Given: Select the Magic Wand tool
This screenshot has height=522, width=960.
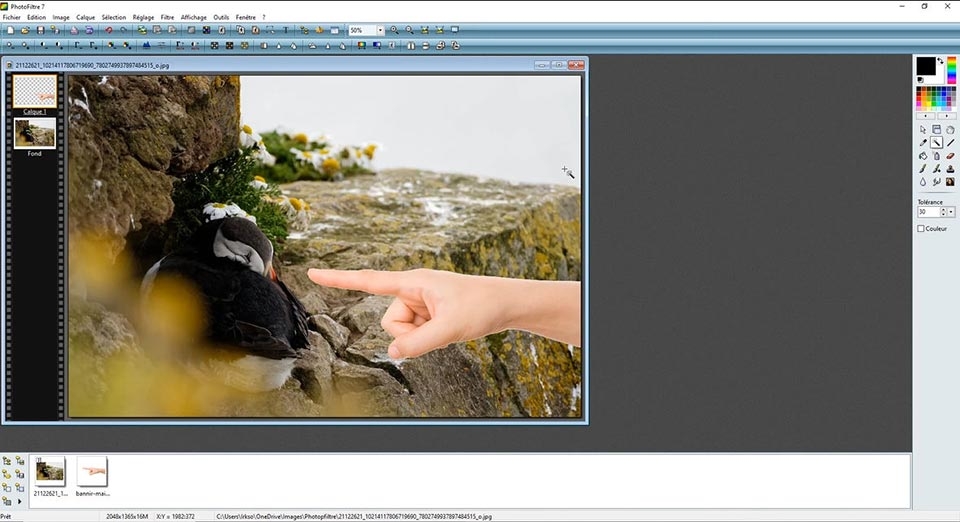Looking at the screenshot, I should 936,143.
